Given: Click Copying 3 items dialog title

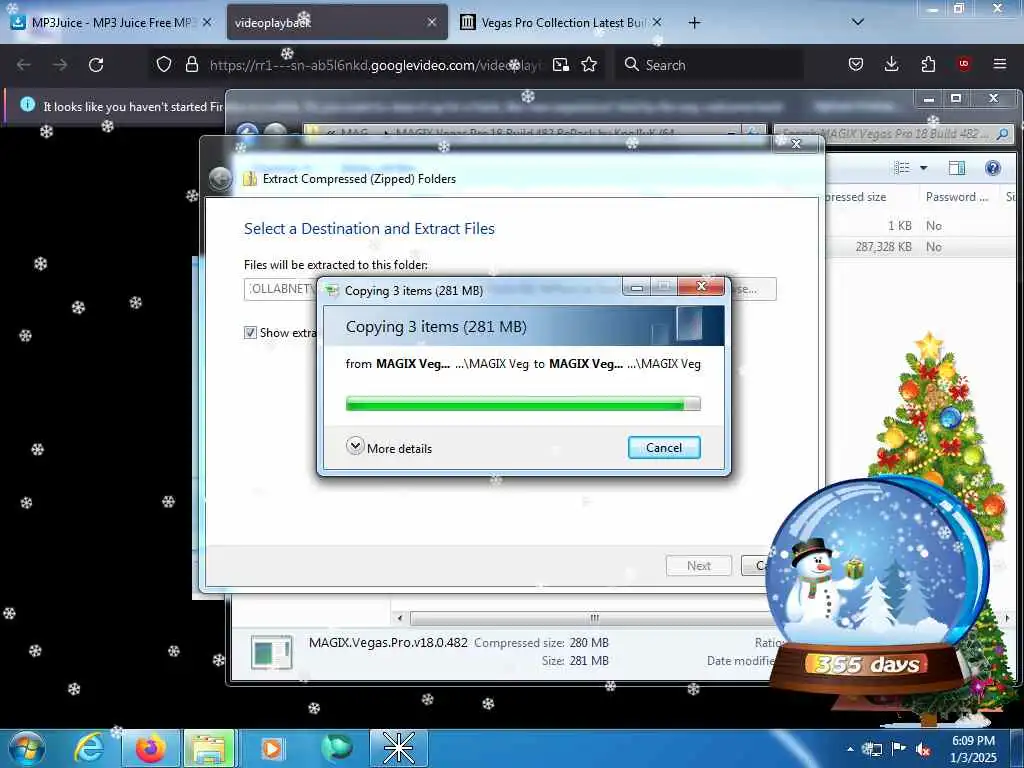Looking at the screenshot, I should pyautogui.click(x=413, y=291).
